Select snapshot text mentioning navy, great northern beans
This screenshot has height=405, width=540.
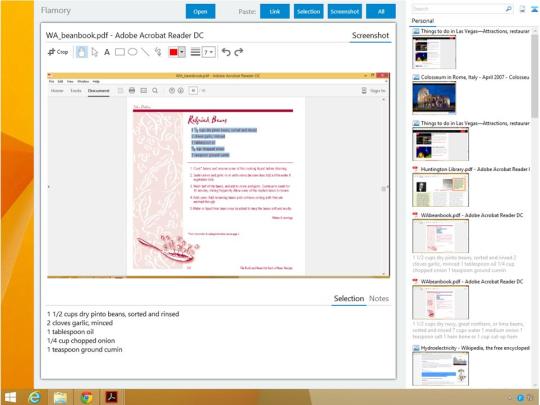pos(468,330)
